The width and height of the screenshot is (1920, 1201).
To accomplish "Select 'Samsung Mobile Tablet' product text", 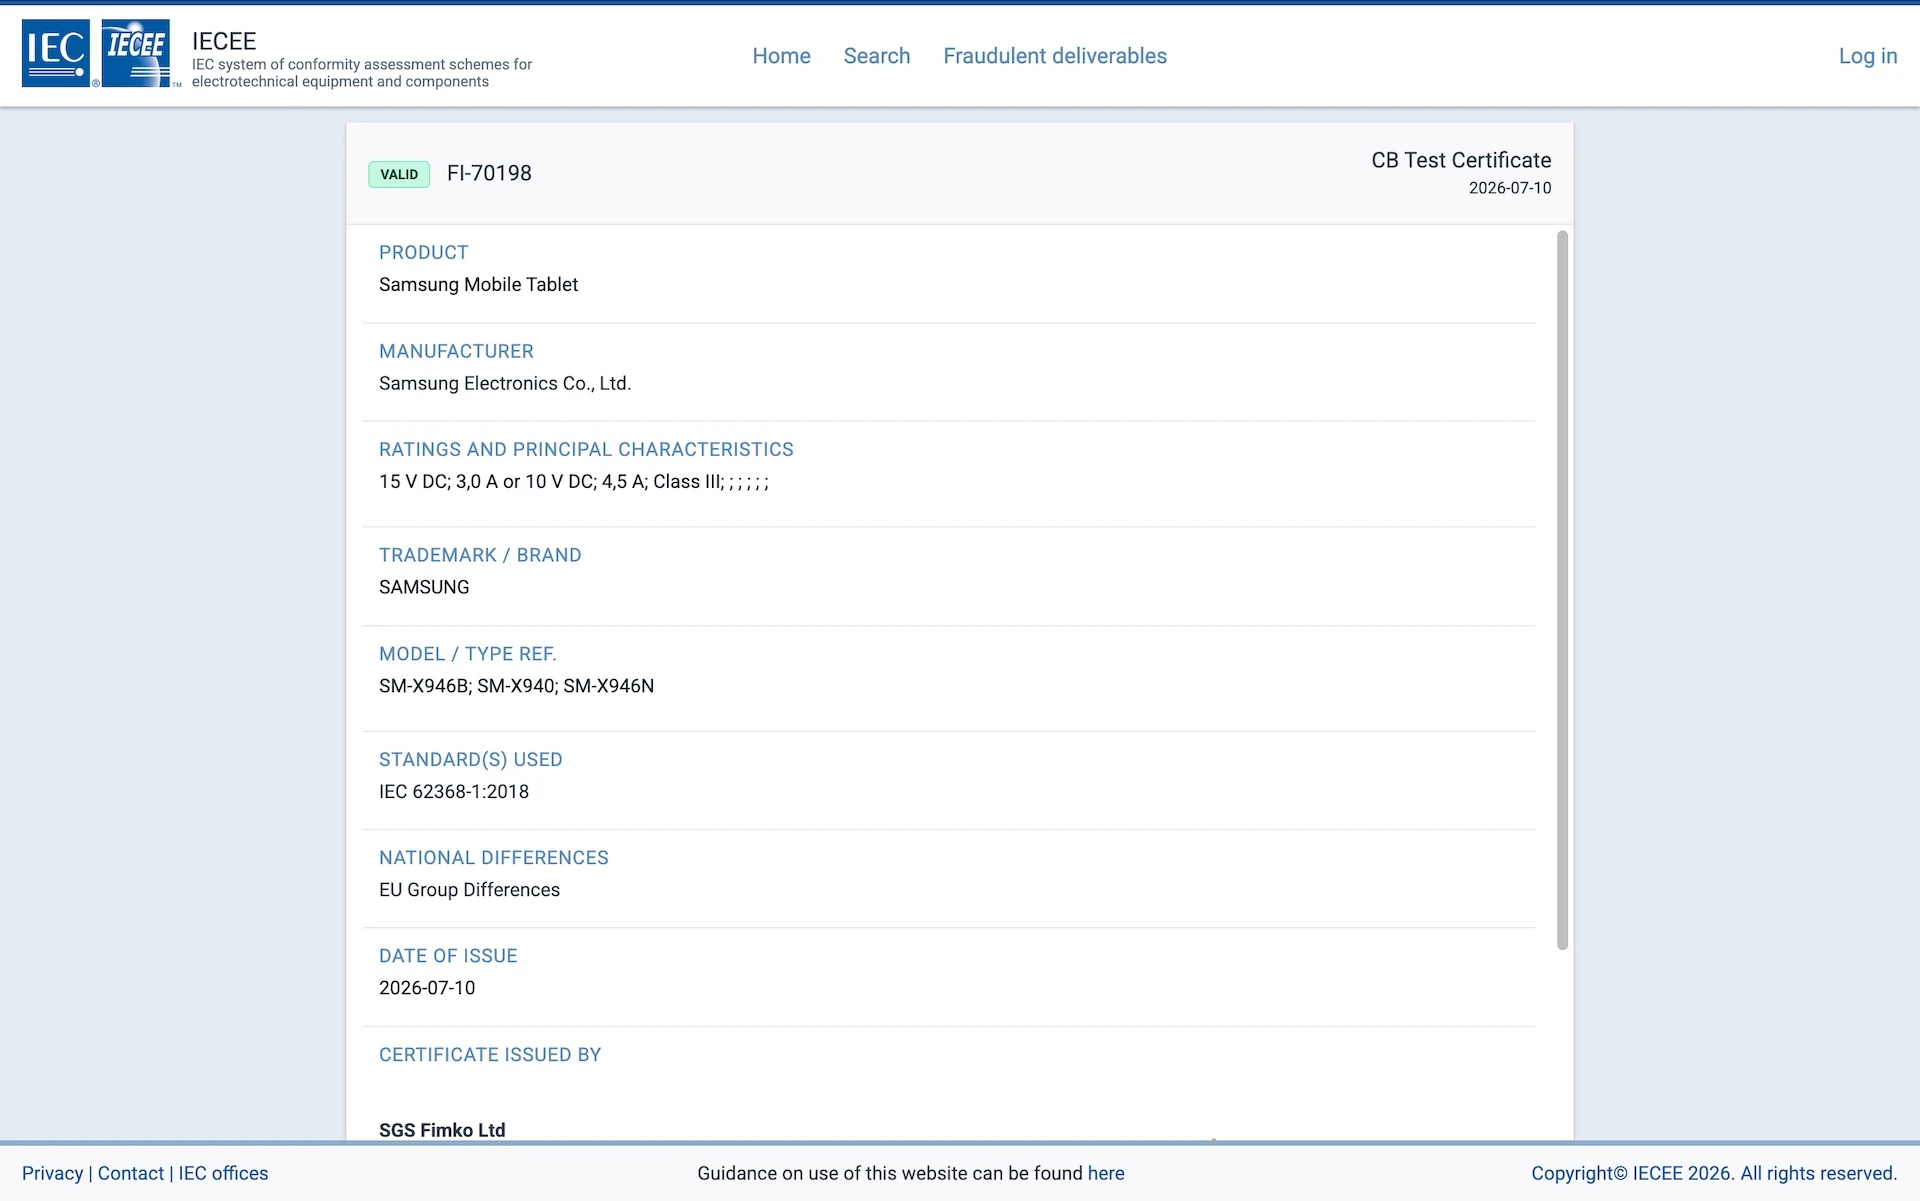I will pyautogui.click(x=479, y=285).
